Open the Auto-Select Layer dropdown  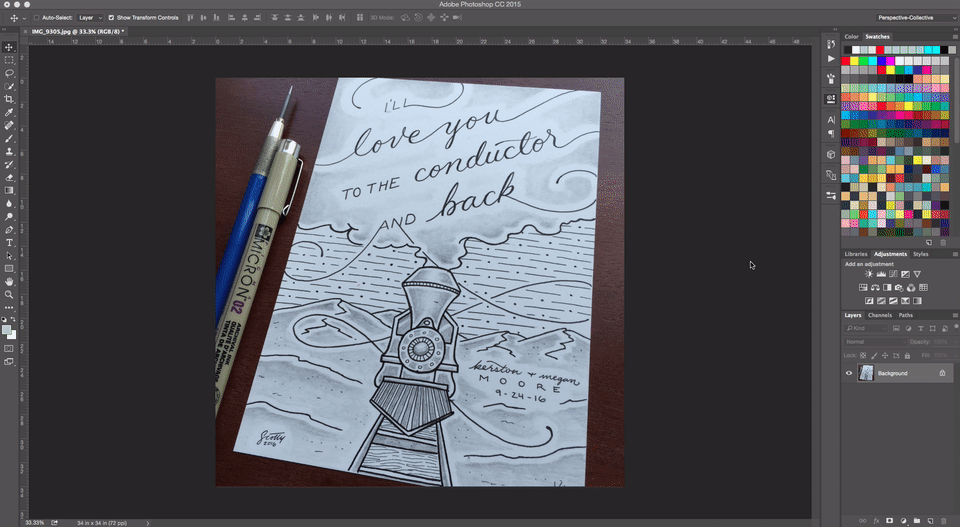[89, 17]
